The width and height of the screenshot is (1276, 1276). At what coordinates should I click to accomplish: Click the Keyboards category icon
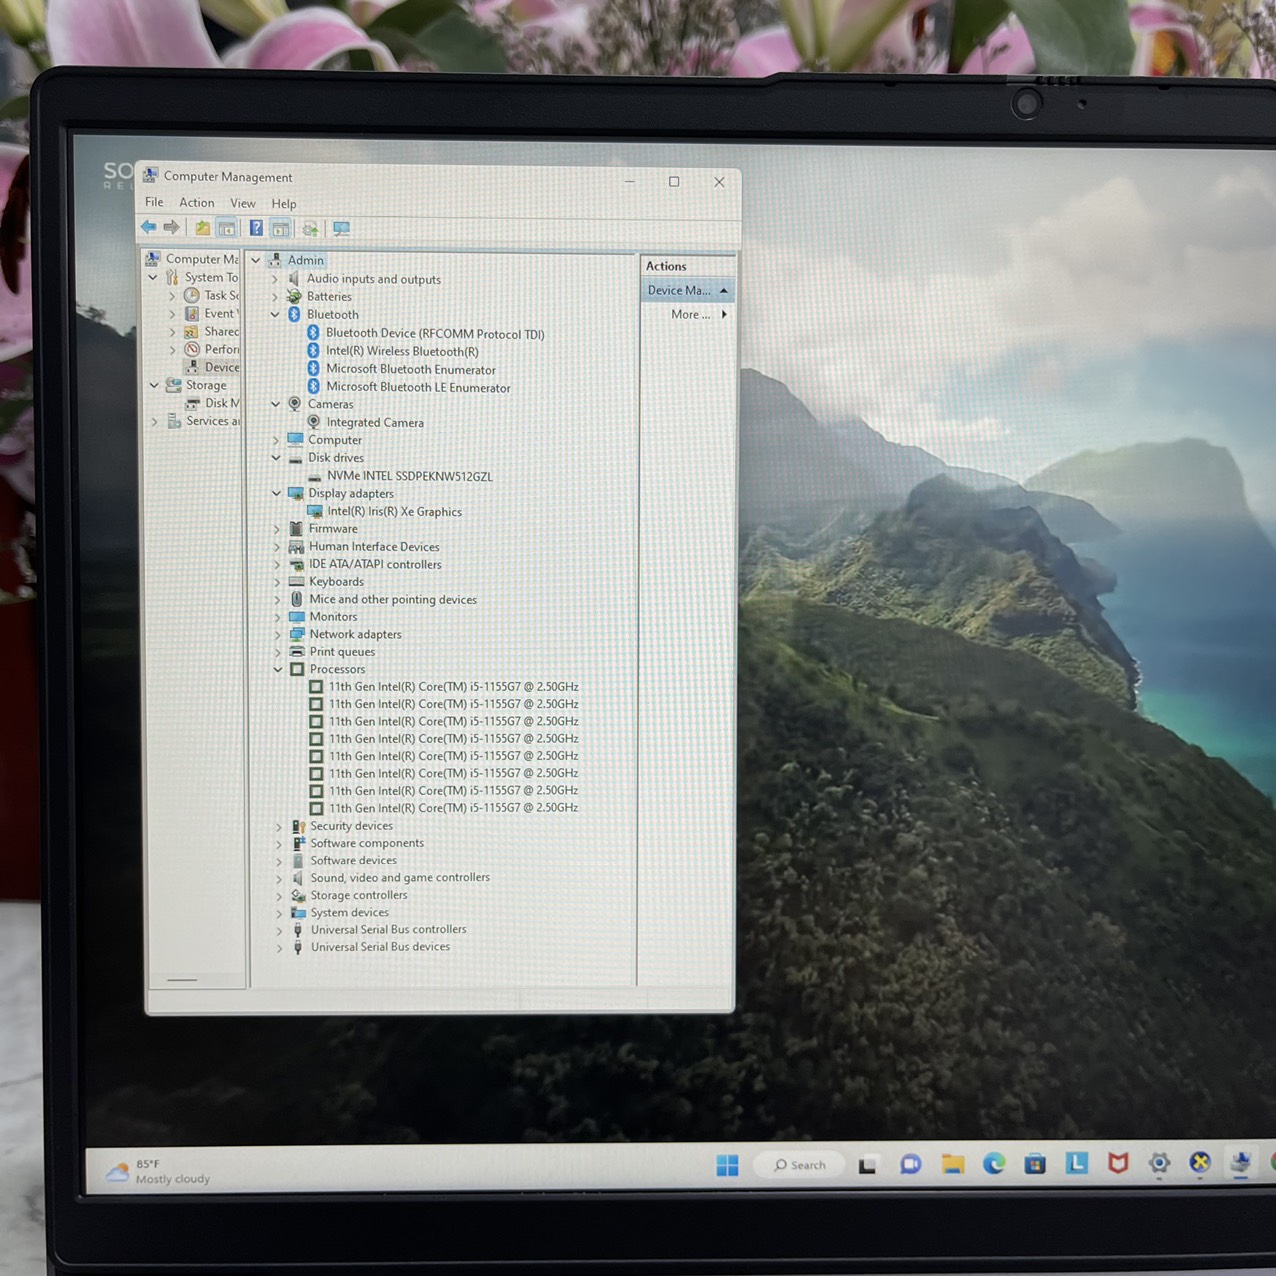pos(296,581)
